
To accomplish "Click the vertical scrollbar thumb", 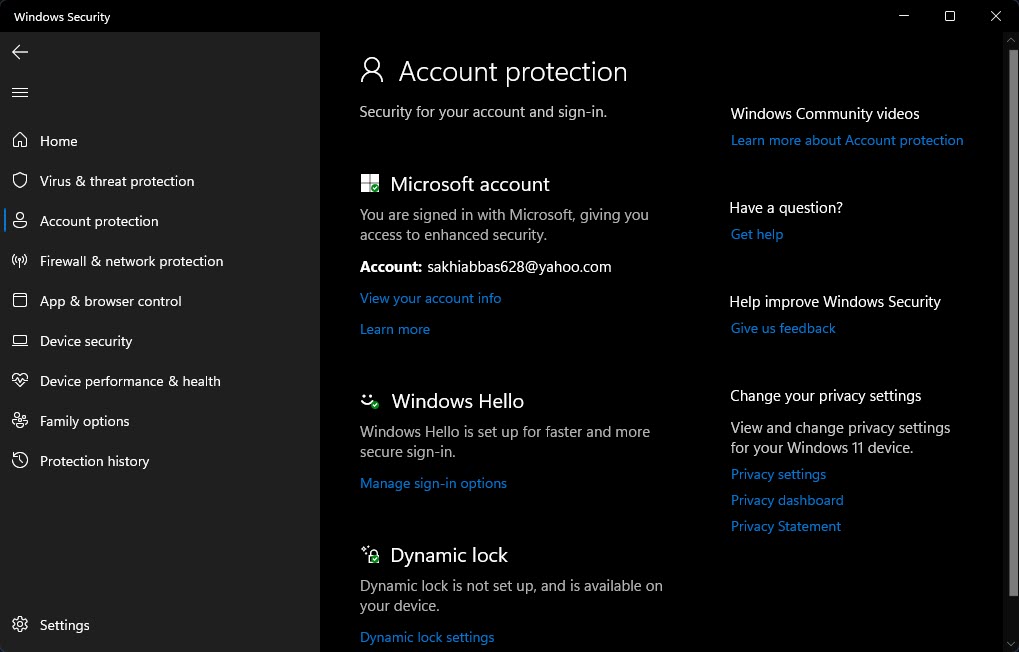I will (x=1013, y=322).
